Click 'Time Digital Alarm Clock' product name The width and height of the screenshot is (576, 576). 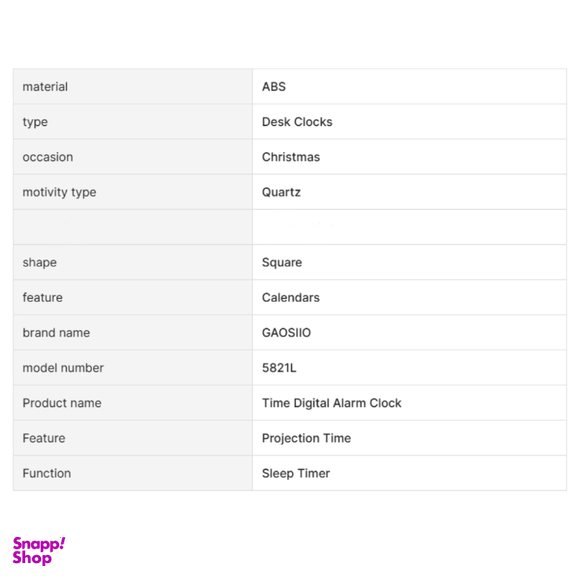331,403
